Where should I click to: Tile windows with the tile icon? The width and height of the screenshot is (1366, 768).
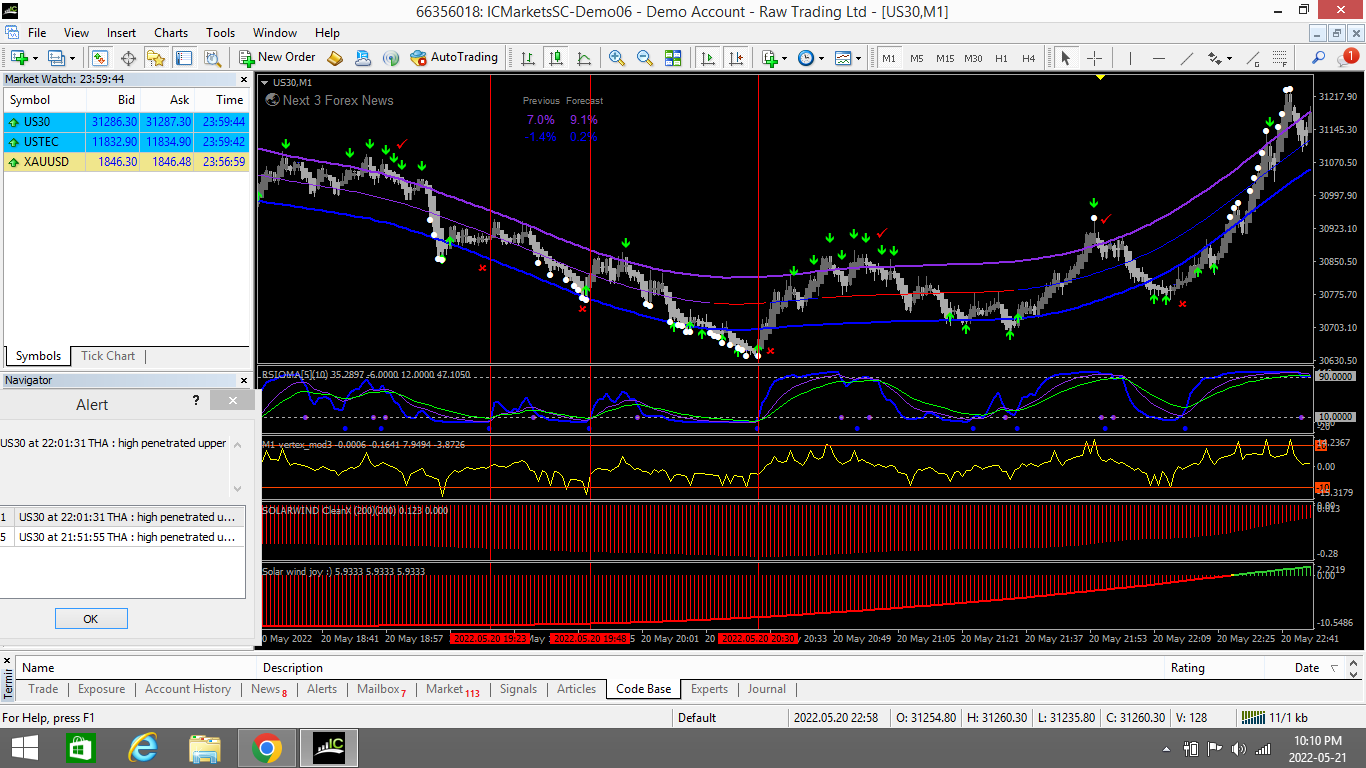point(673,58)
